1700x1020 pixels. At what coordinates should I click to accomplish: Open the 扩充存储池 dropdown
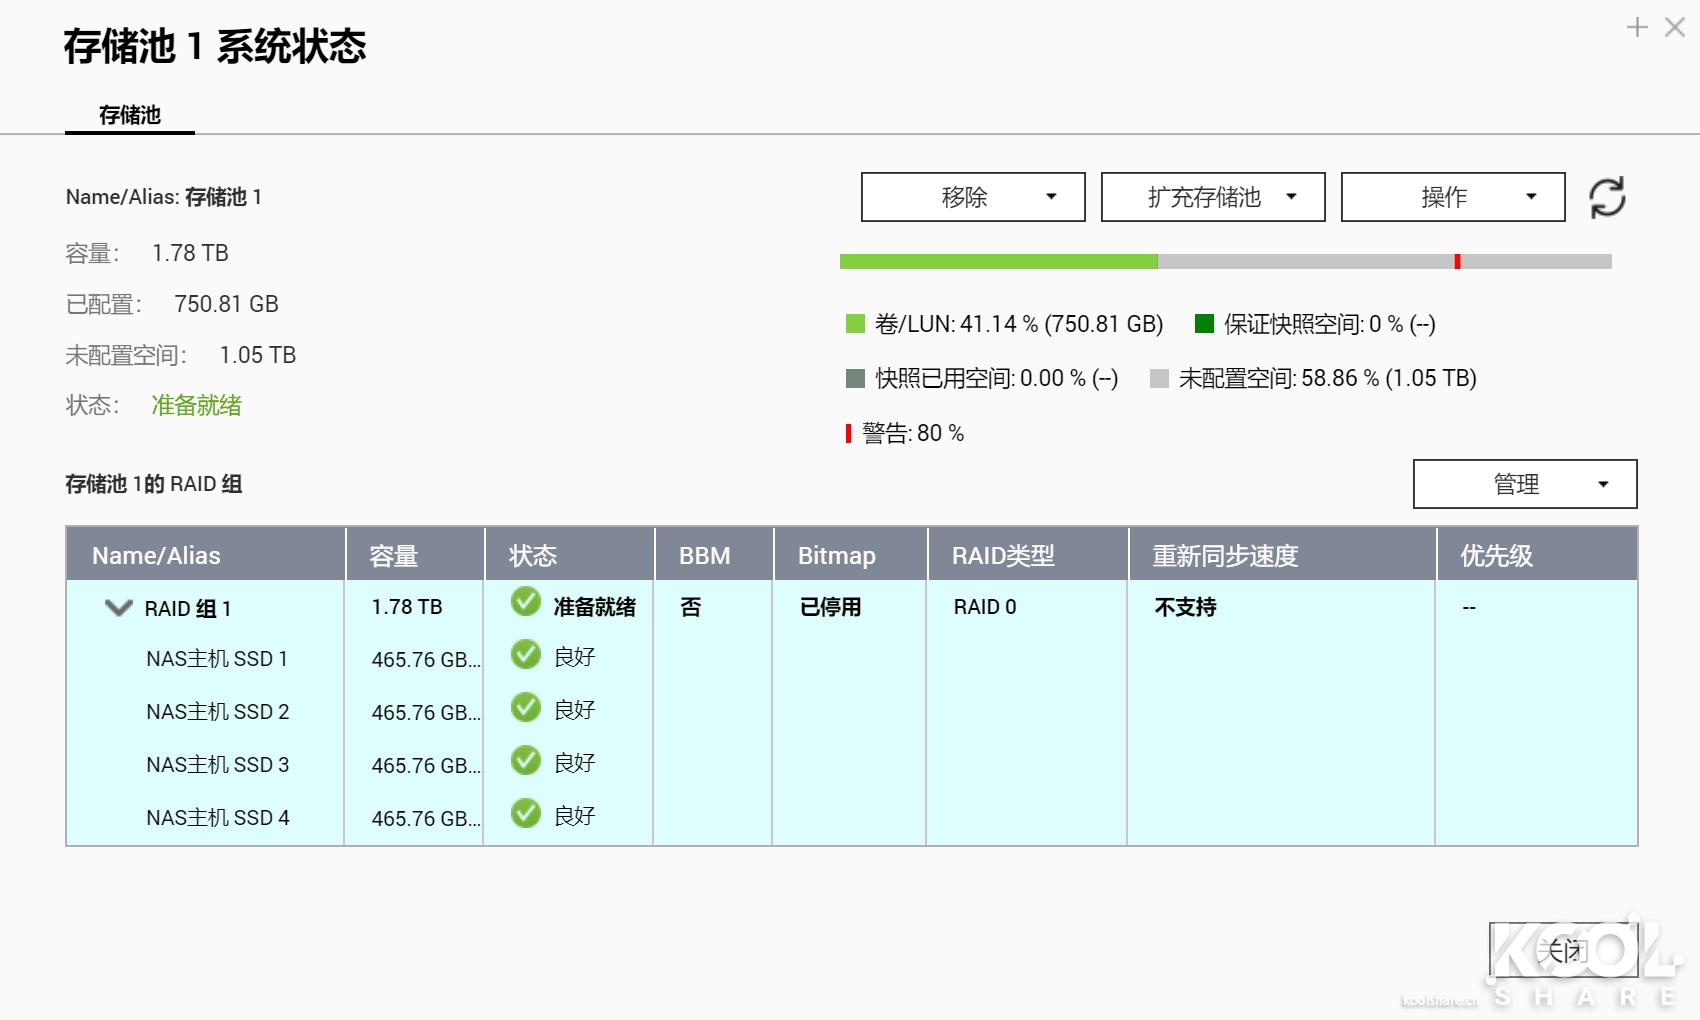[1212, 197]
